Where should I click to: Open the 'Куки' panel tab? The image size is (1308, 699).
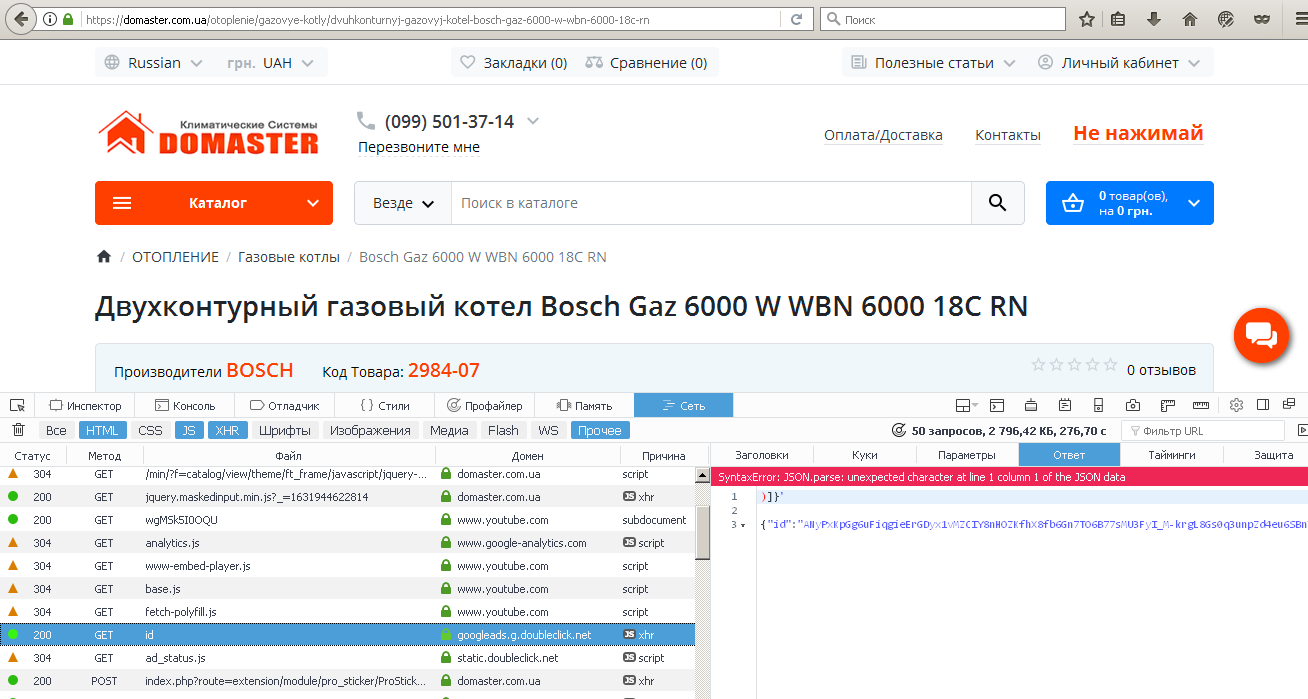(864, 455)
